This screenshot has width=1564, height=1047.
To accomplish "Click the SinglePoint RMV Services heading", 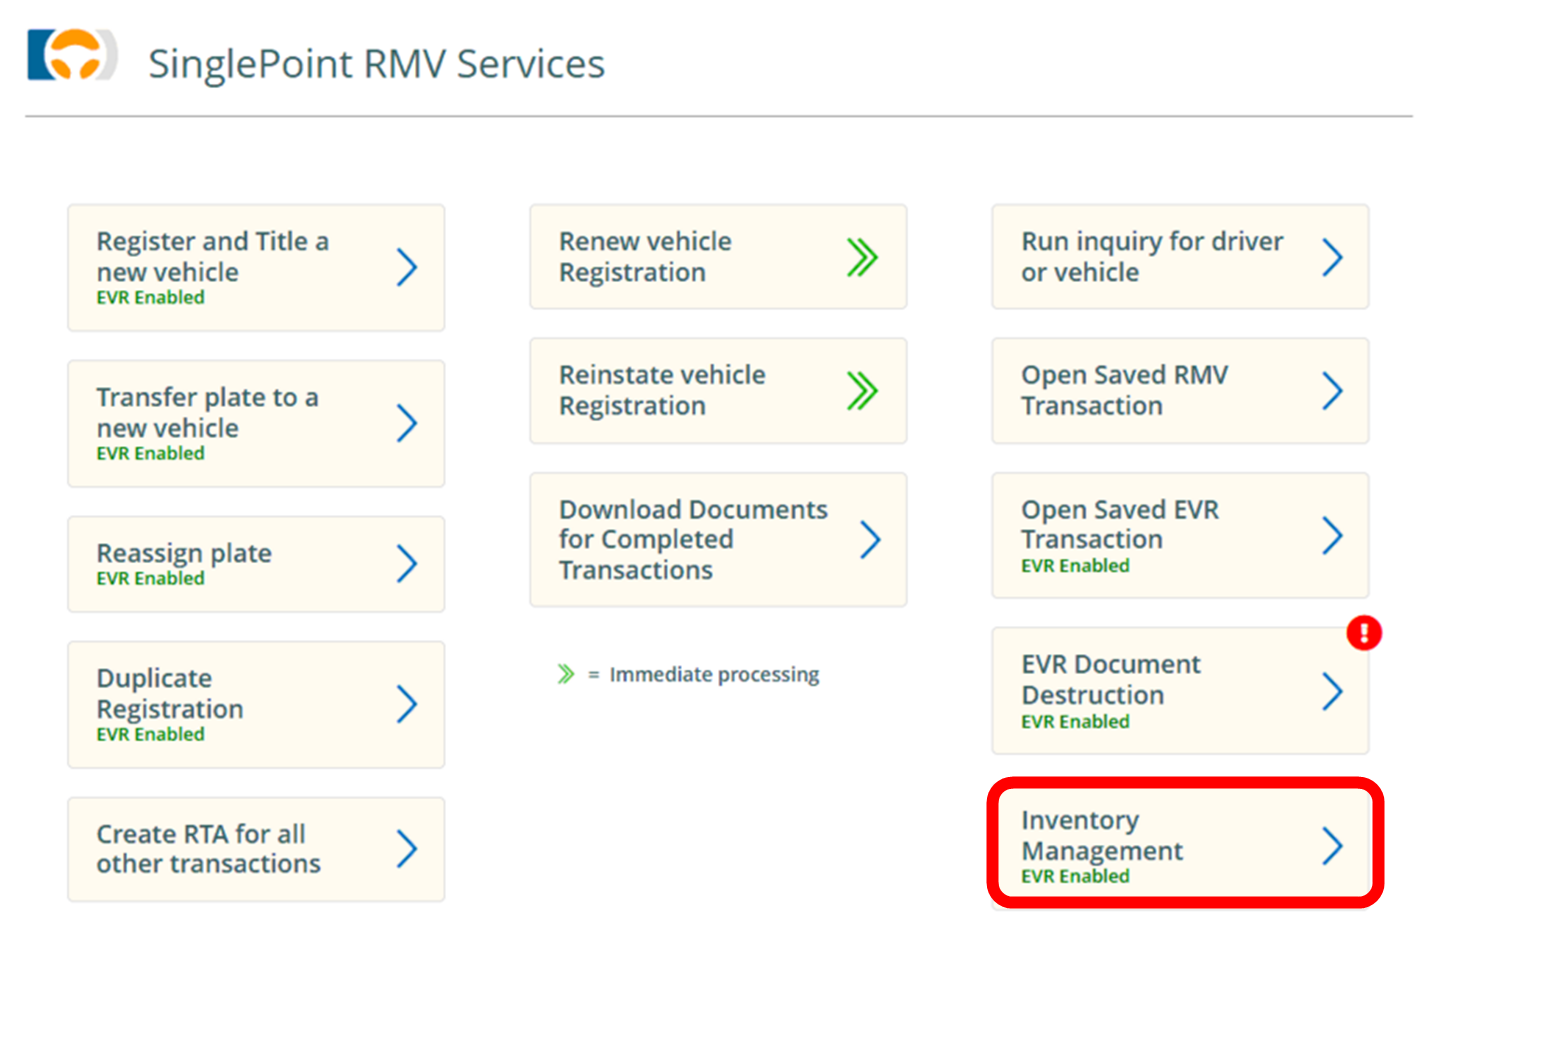I will coord(376,64).
